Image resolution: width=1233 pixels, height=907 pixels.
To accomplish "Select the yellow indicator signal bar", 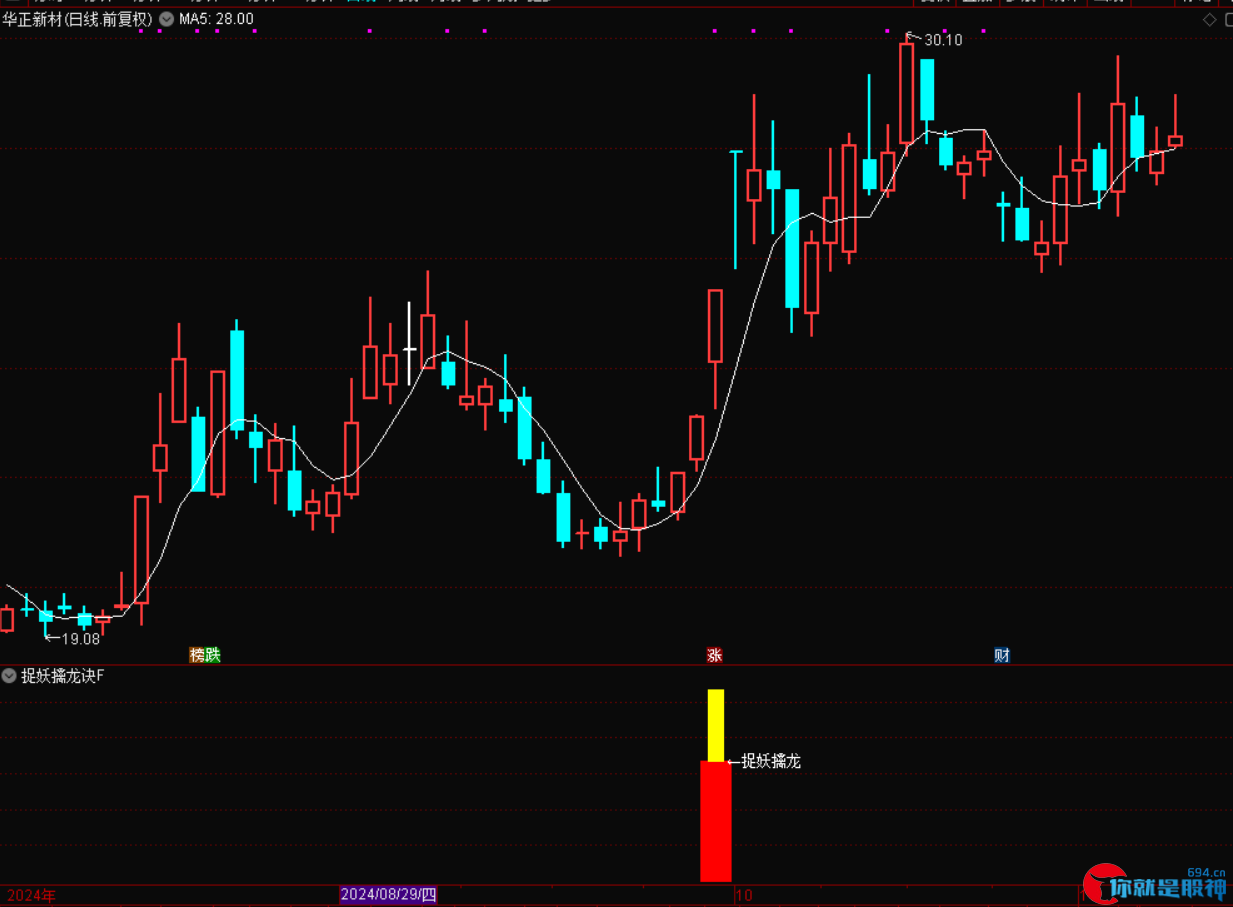I will pyautogui.click(x=716, y=725).
